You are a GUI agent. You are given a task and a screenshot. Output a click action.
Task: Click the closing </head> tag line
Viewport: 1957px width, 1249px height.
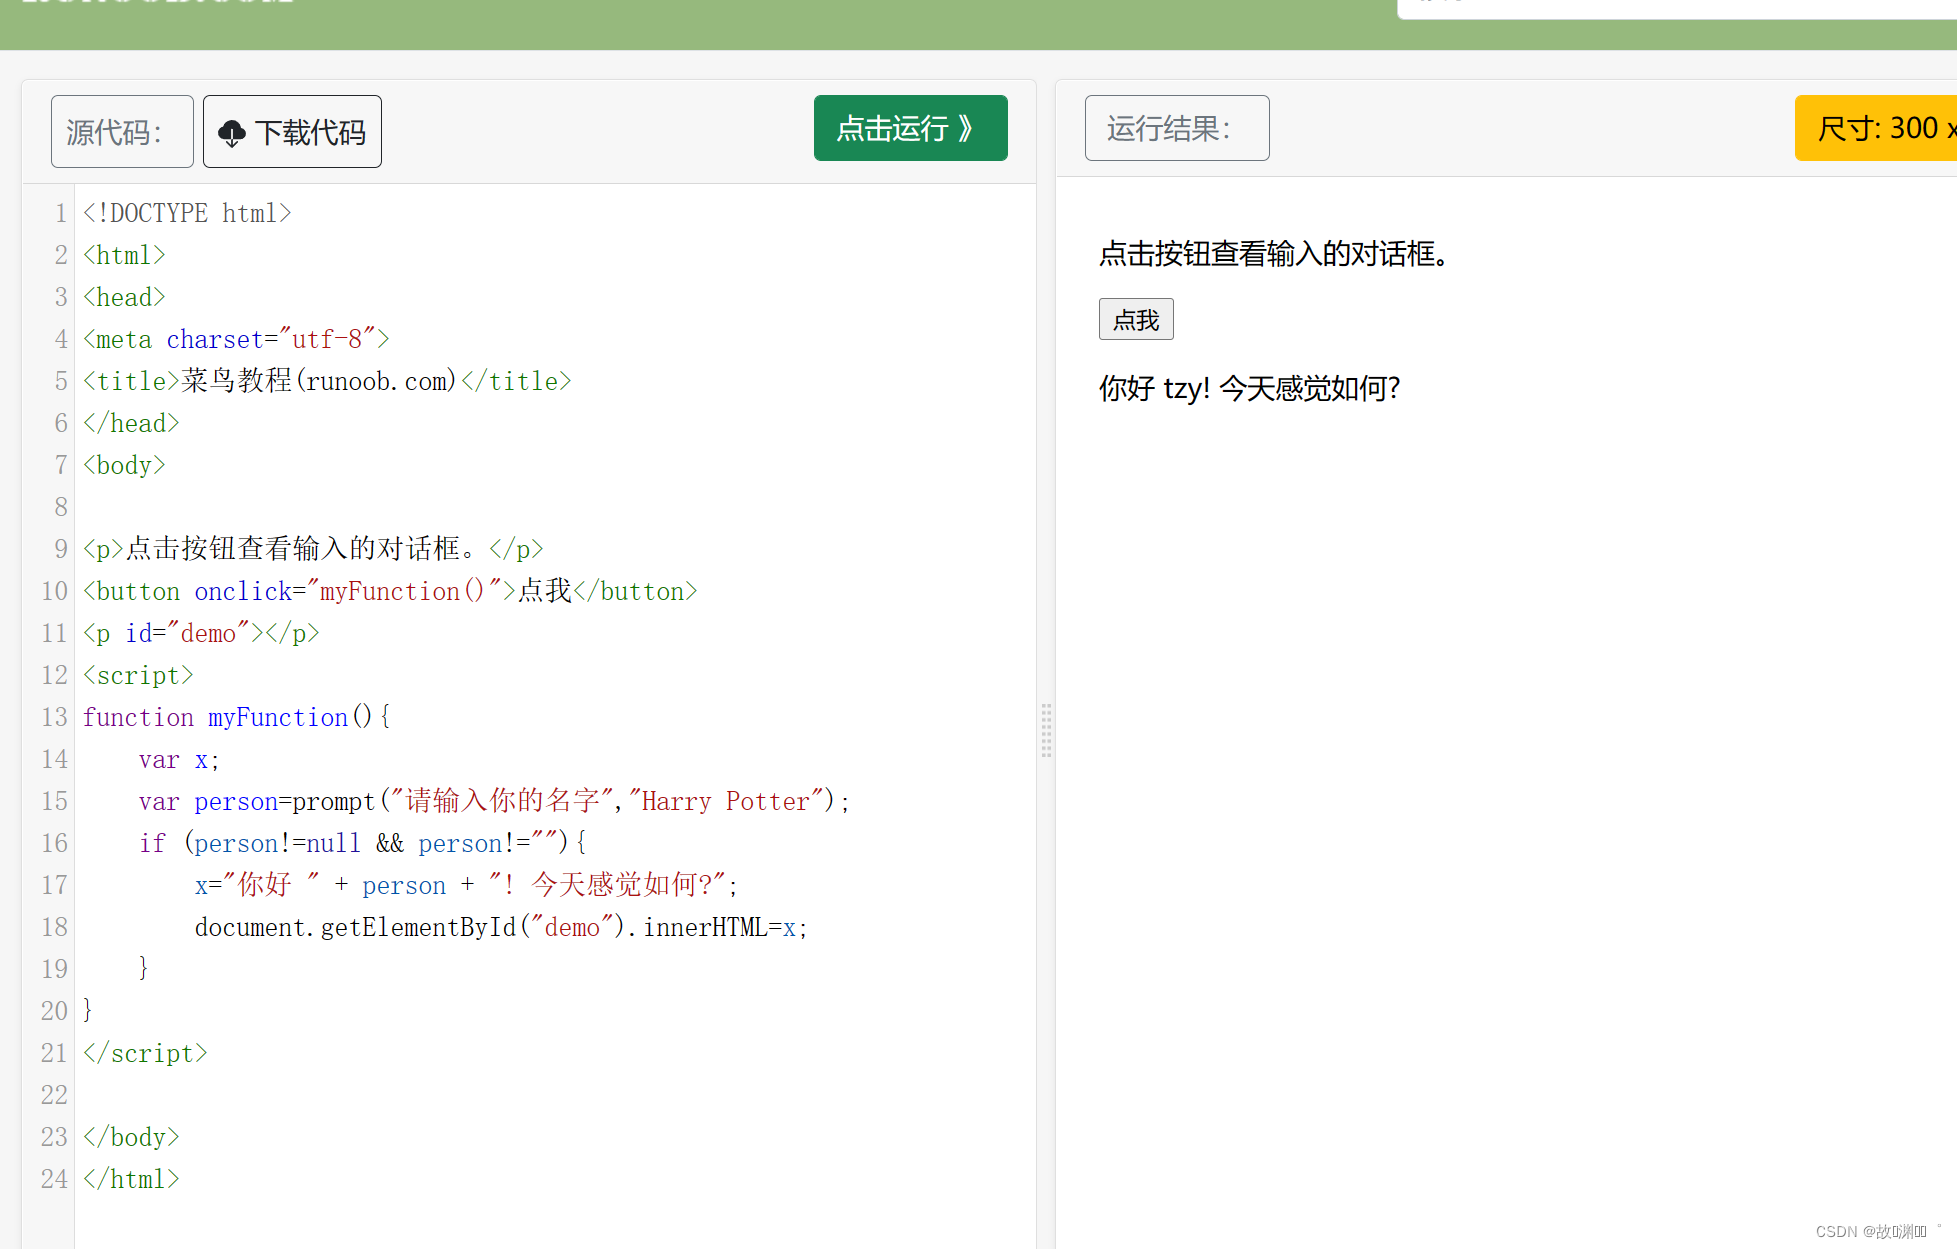pyautogui.click(x=131, y=423)
